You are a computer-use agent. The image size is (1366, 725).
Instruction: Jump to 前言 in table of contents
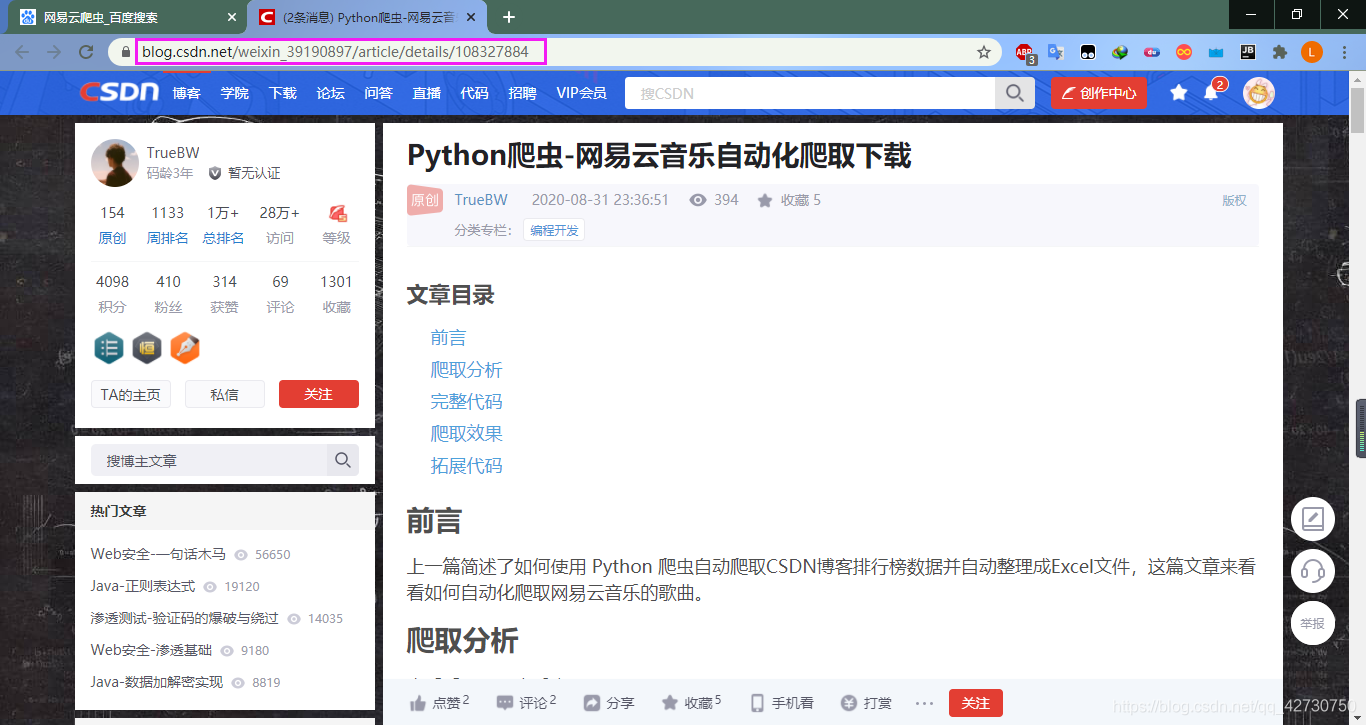448,337
